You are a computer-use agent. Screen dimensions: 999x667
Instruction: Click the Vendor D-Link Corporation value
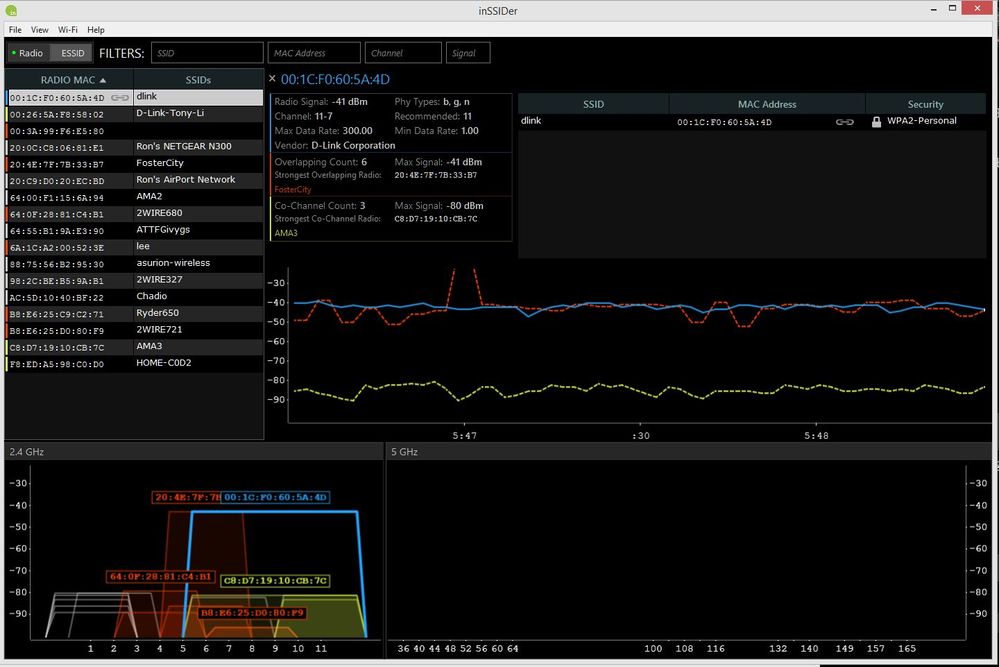point(354,145)
